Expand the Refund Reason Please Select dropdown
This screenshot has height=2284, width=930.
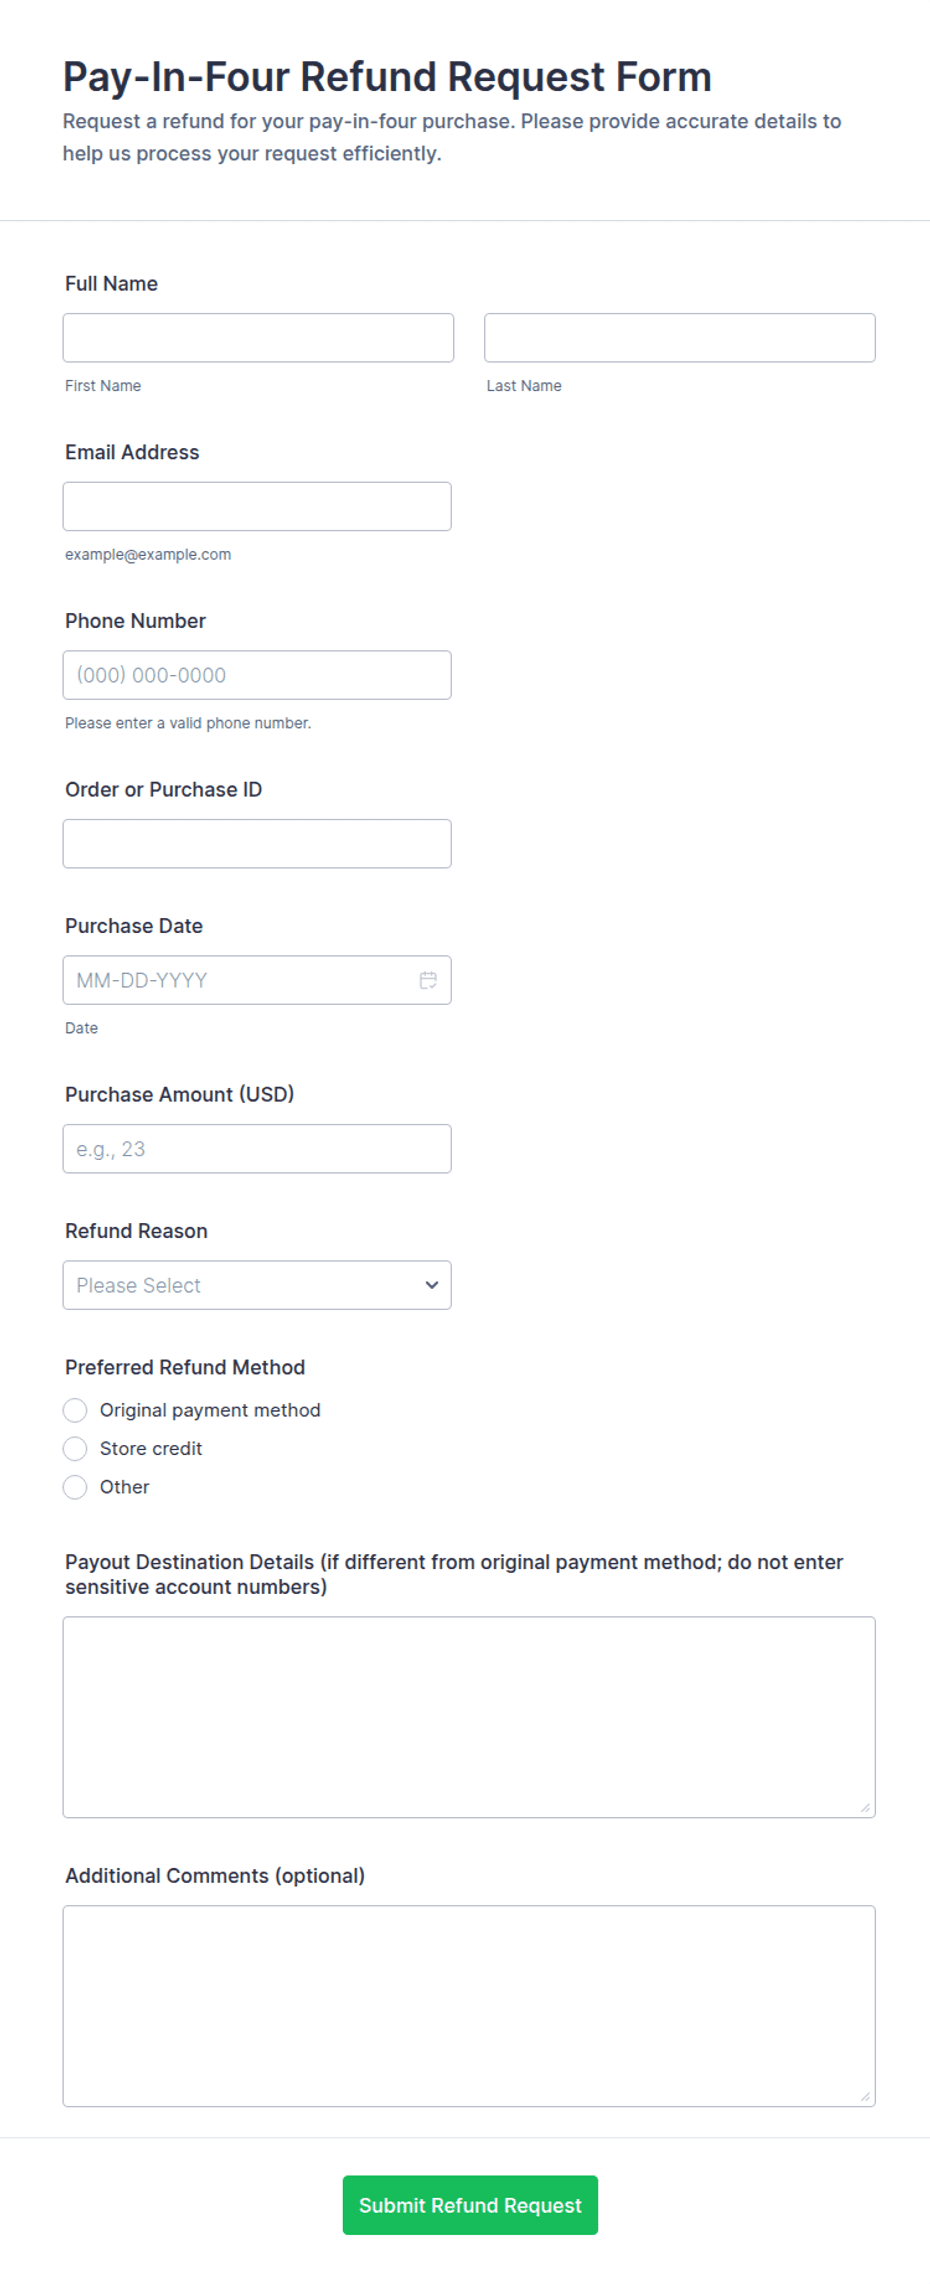(x=257, y=1285)
